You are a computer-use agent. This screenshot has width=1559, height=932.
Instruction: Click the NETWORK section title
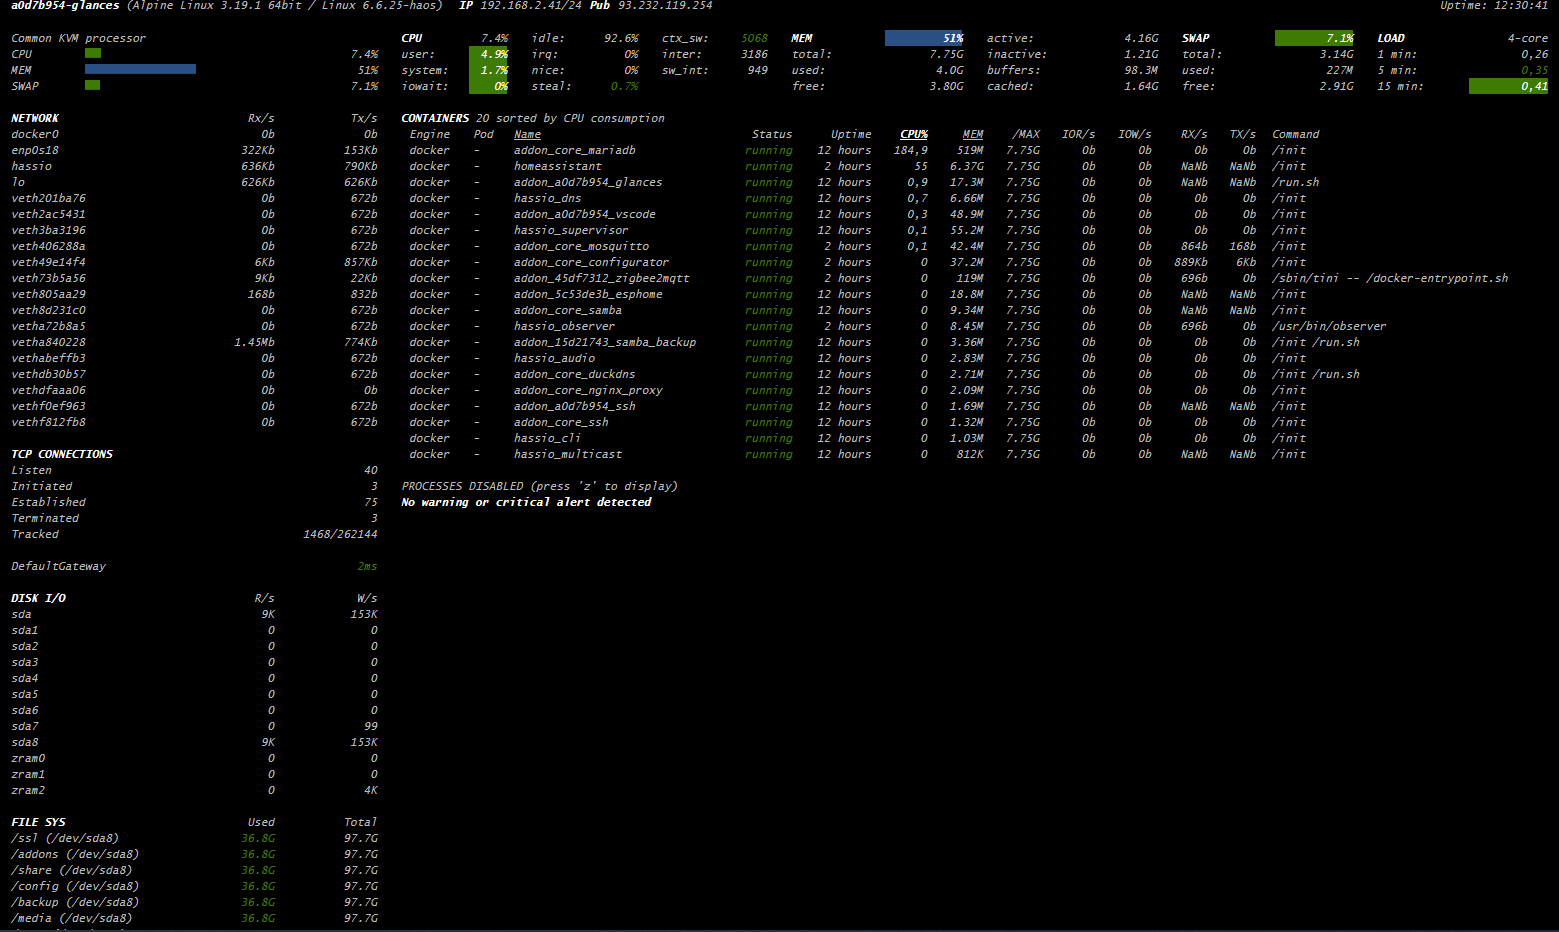35,118
